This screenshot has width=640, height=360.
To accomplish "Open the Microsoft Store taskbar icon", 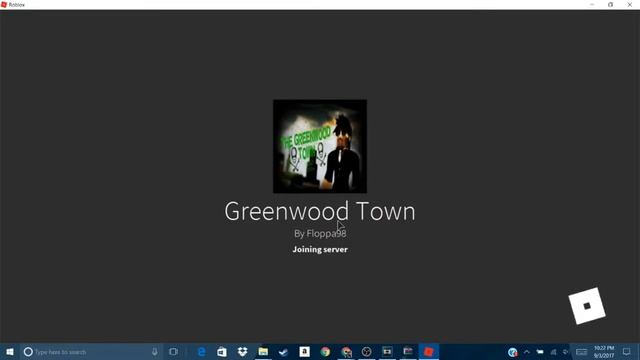I will [222, 351].
